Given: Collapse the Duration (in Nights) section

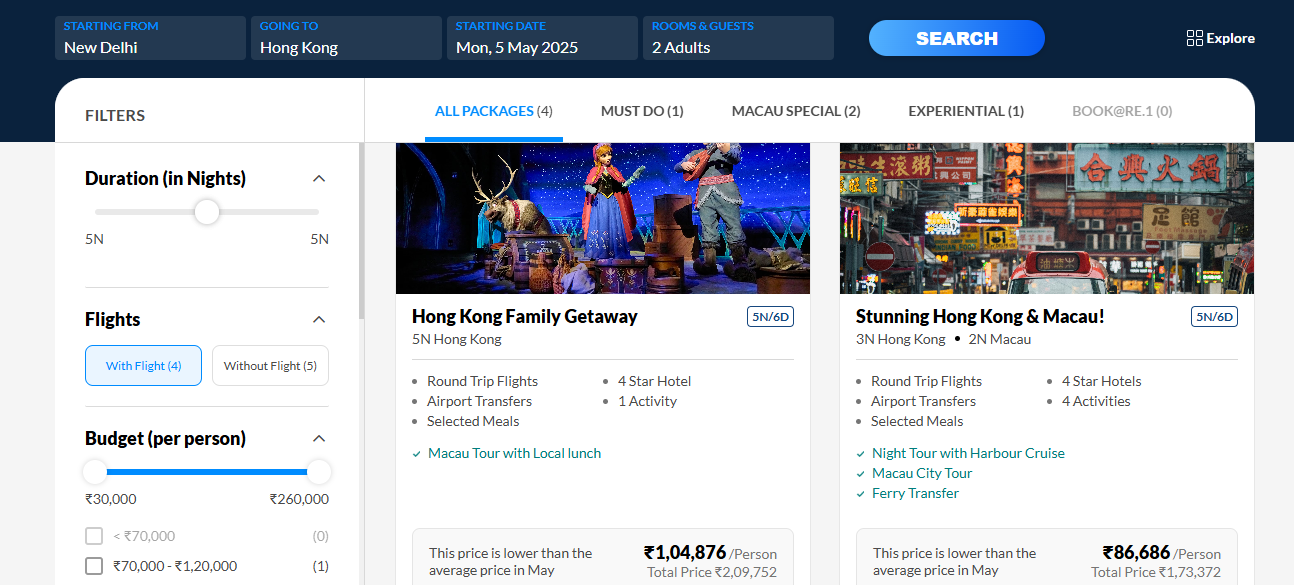Looking at the screenshot, I should (x=319, y=179).
